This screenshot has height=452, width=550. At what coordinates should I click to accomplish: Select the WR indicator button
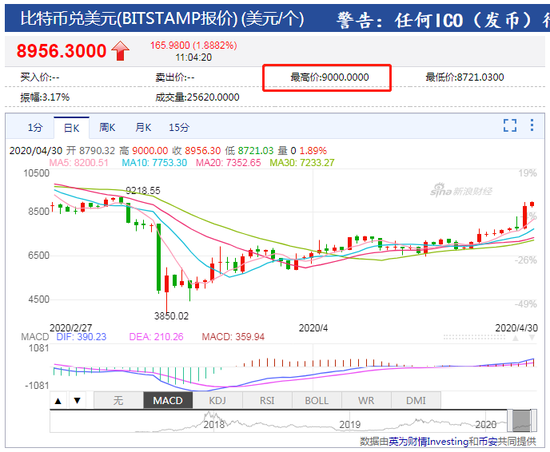[366, 400]
